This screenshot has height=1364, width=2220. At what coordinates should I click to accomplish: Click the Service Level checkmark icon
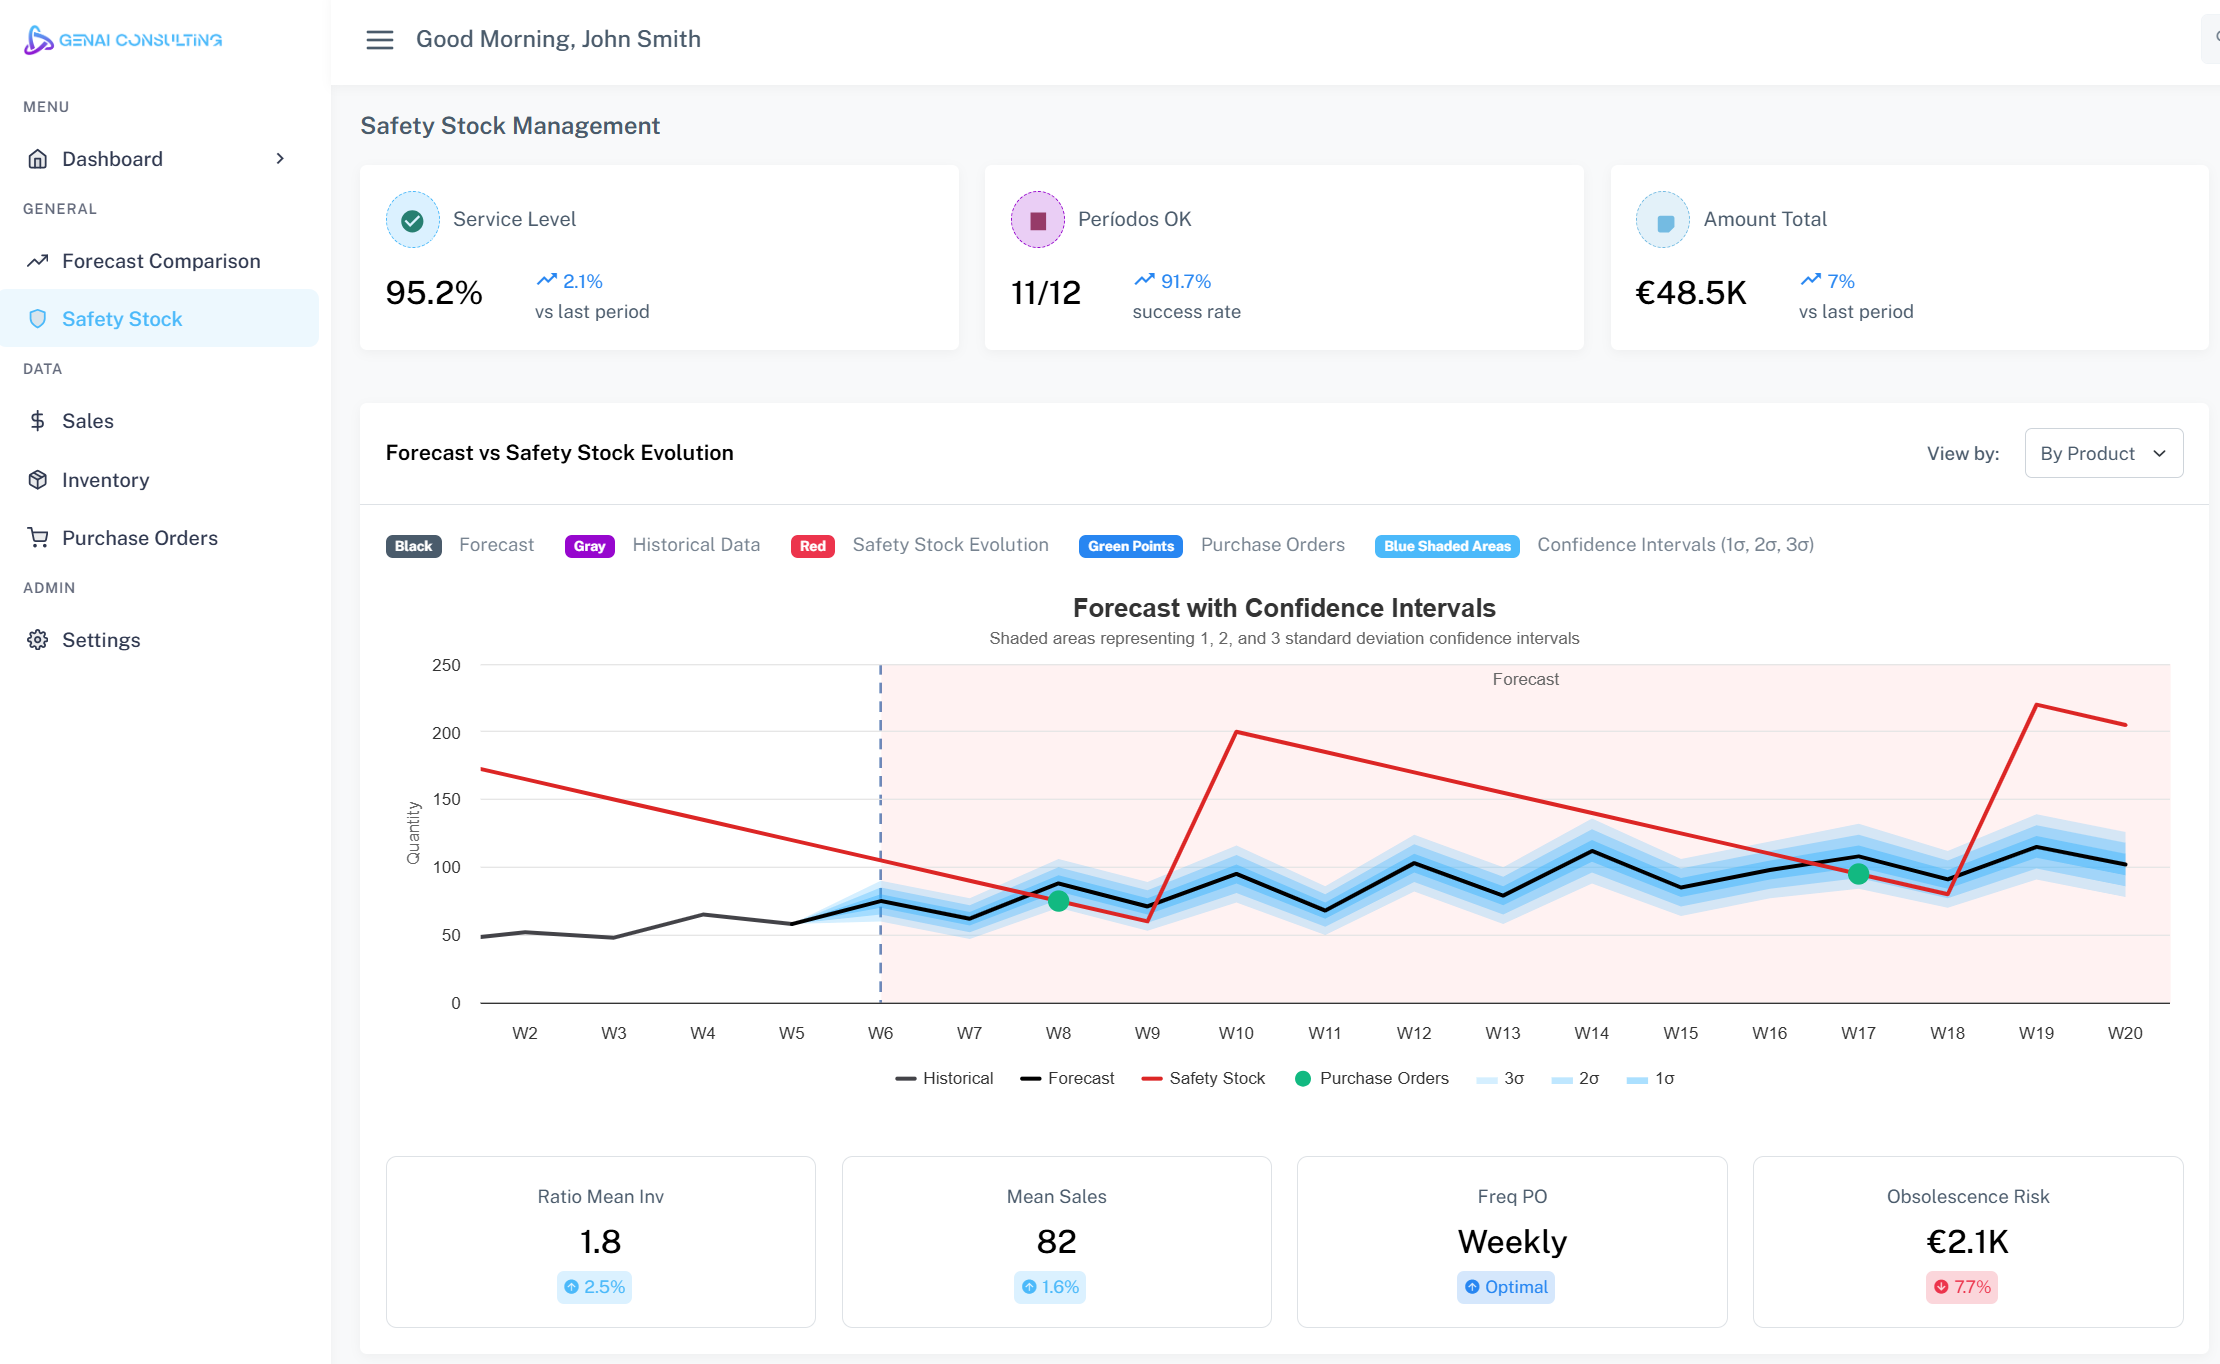[412, 220]
